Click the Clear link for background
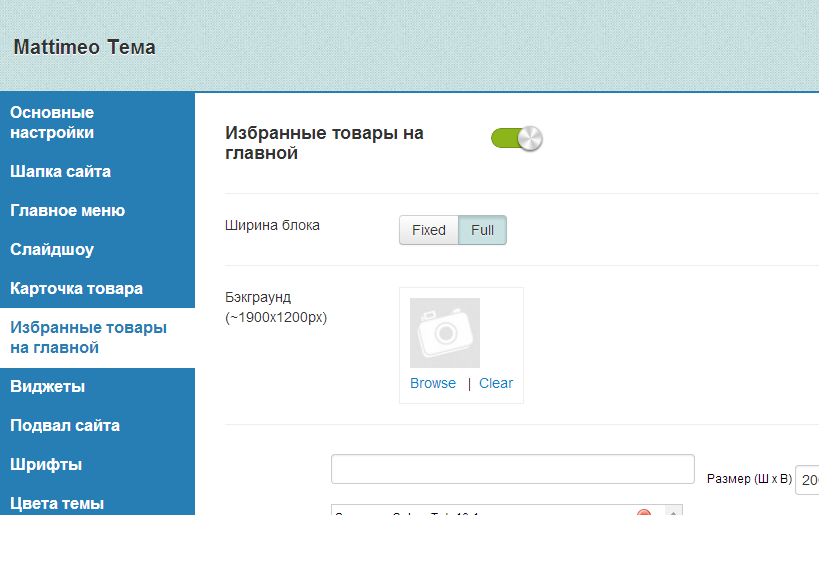819x571 pixels. 496,383
